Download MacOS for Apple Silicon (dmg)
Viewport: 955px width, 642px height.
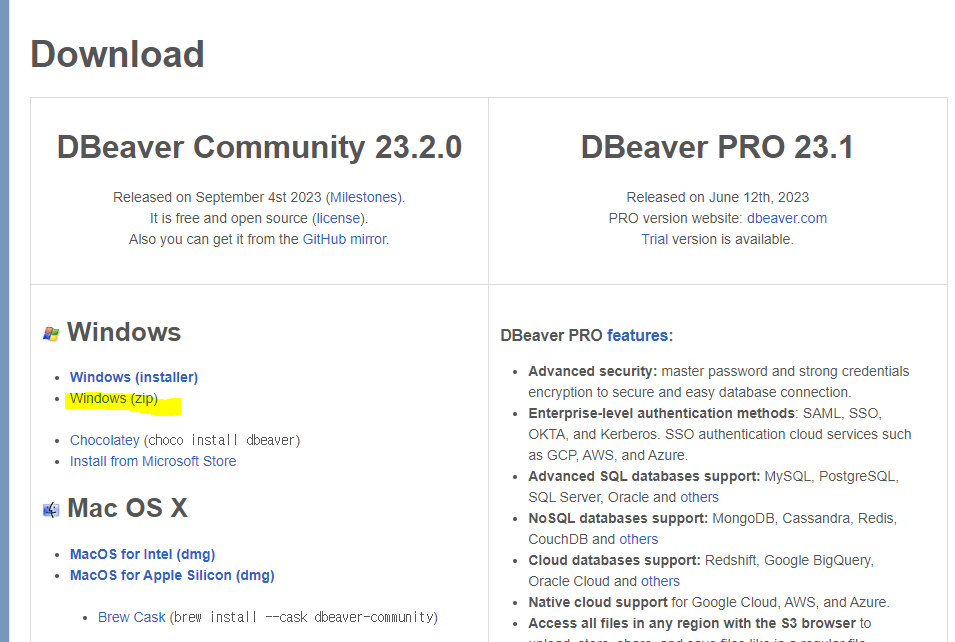tap(172, 576)
